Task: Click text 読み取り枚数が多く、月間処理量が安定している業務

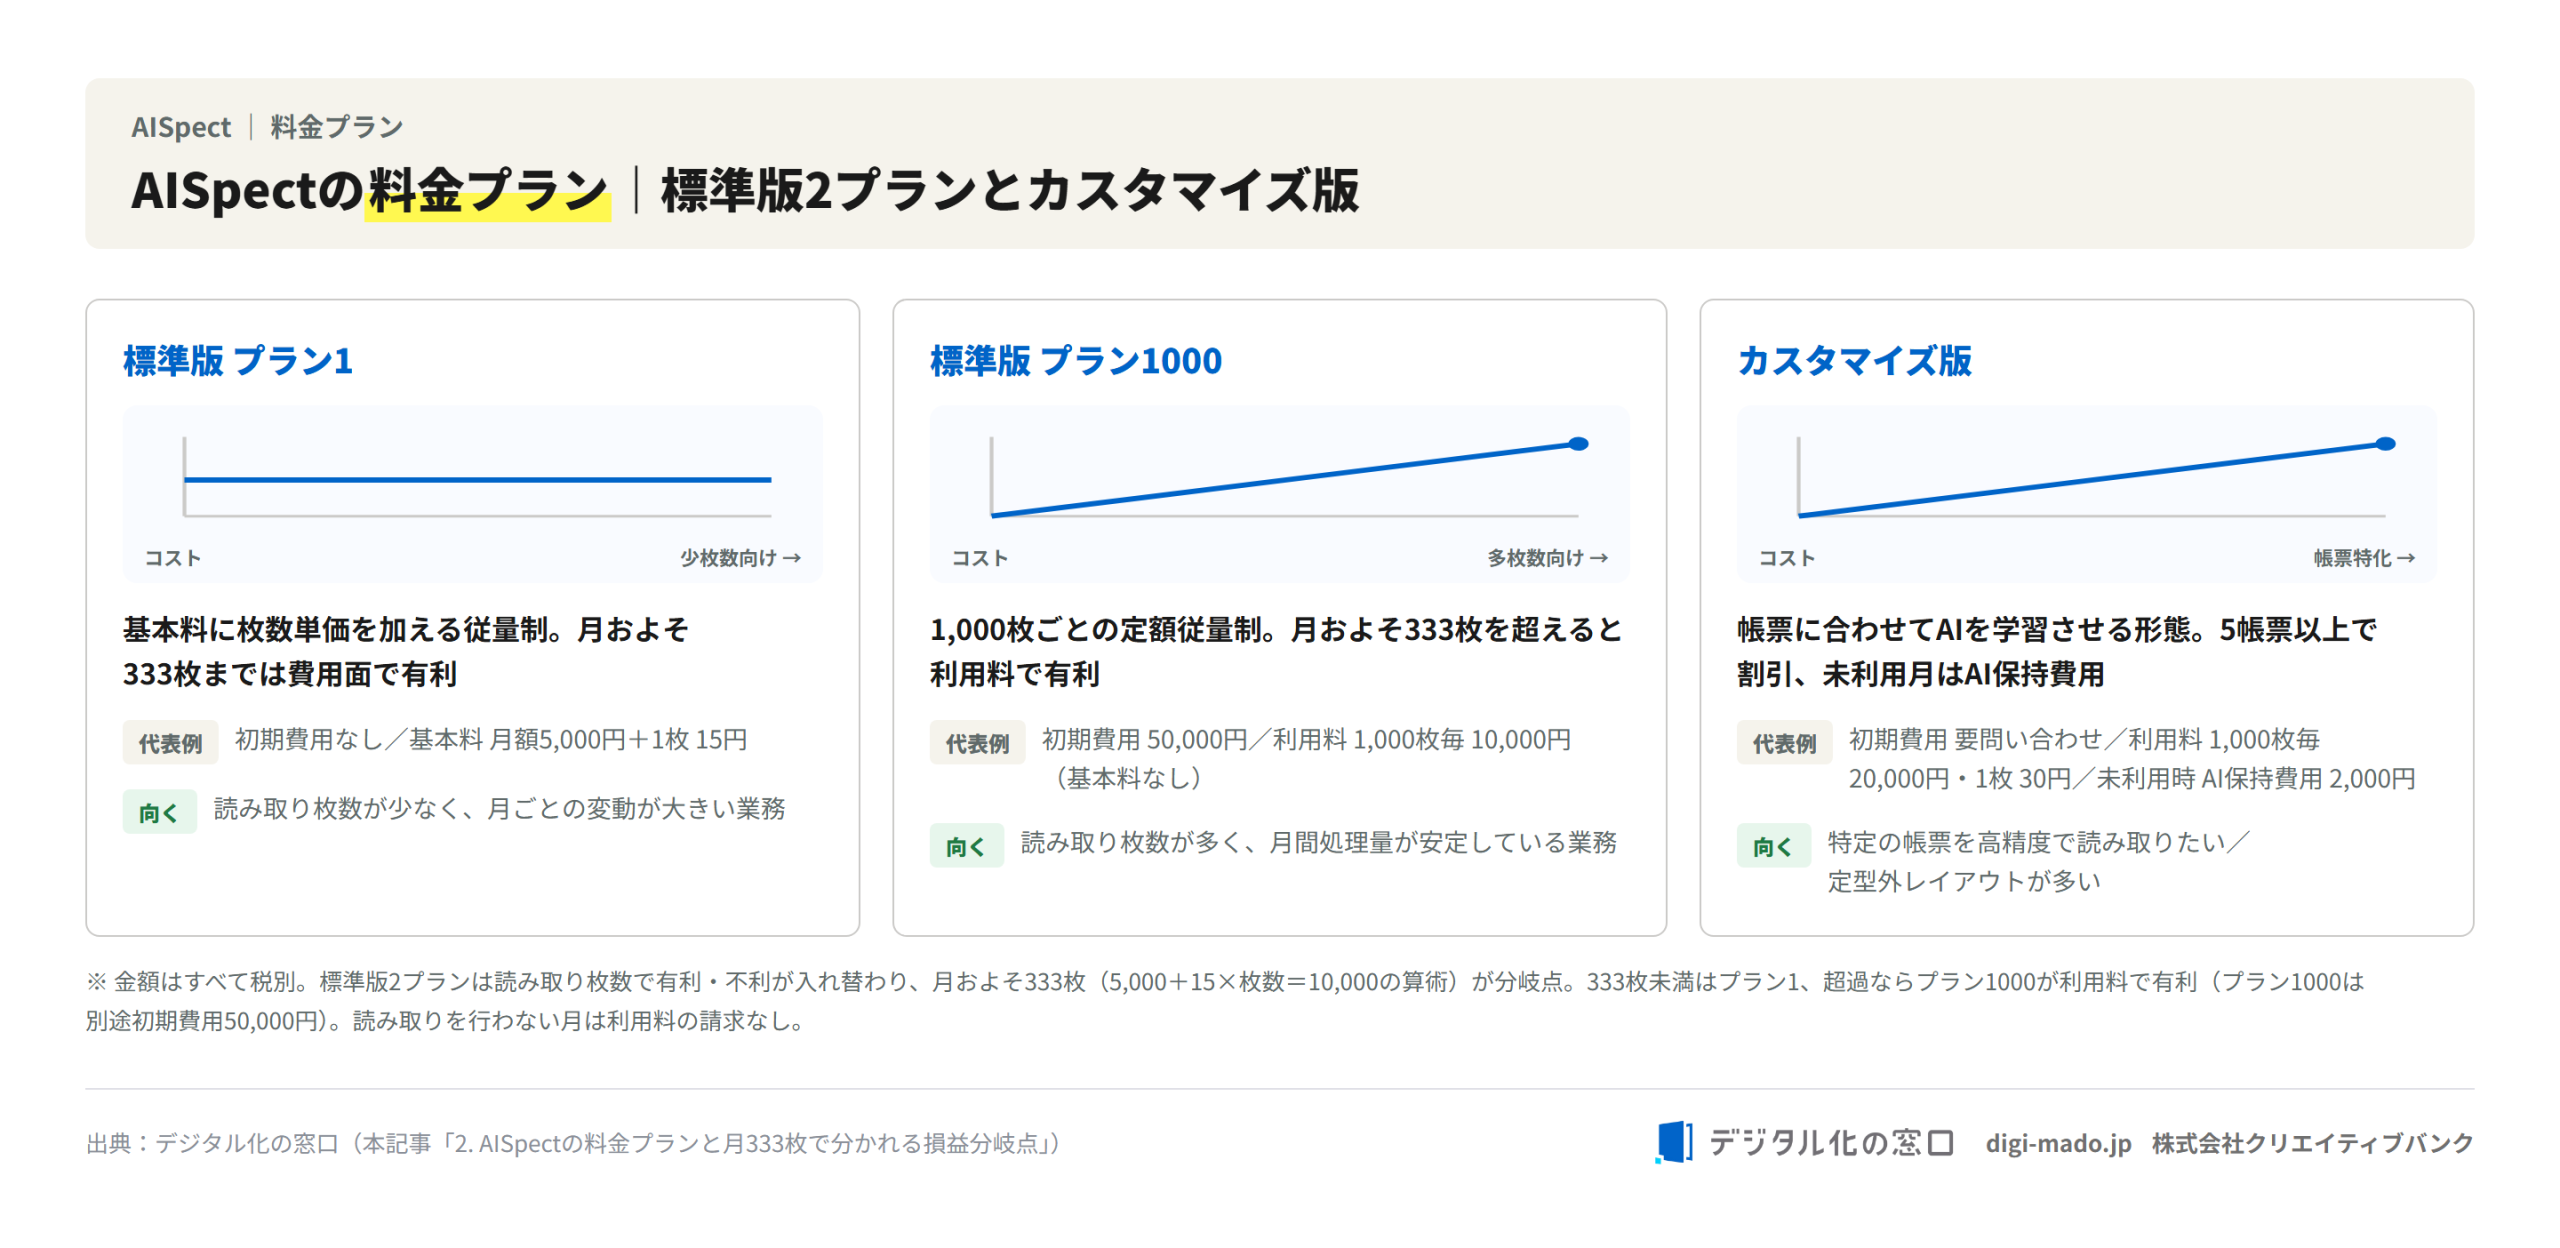Action: coord(1318,842)
